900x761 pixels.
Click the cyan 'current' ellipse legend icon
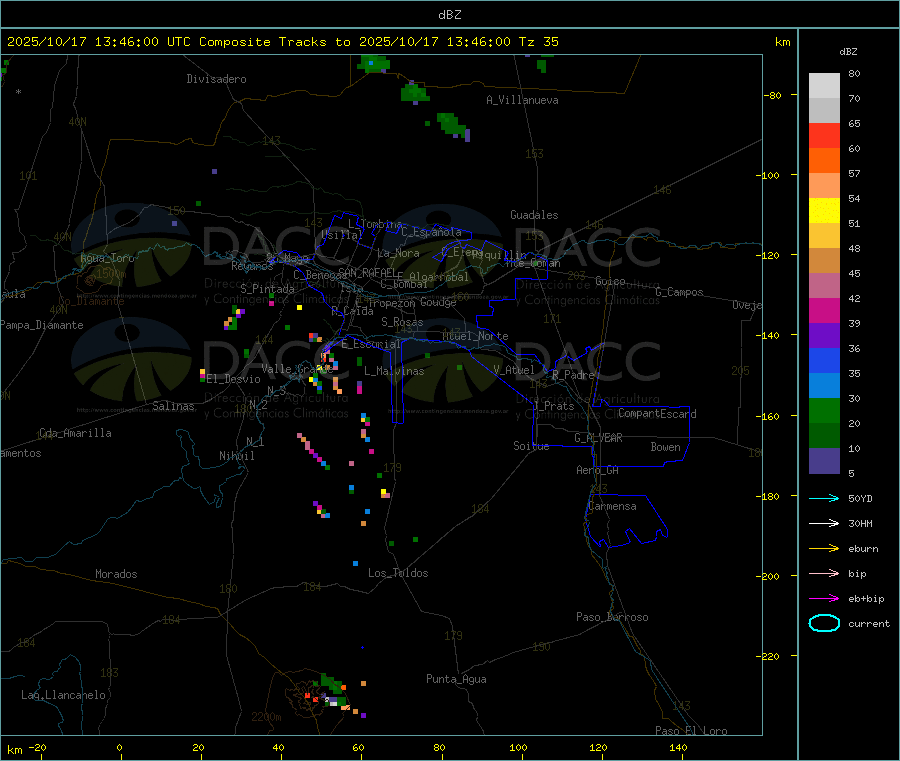[824, 623]
